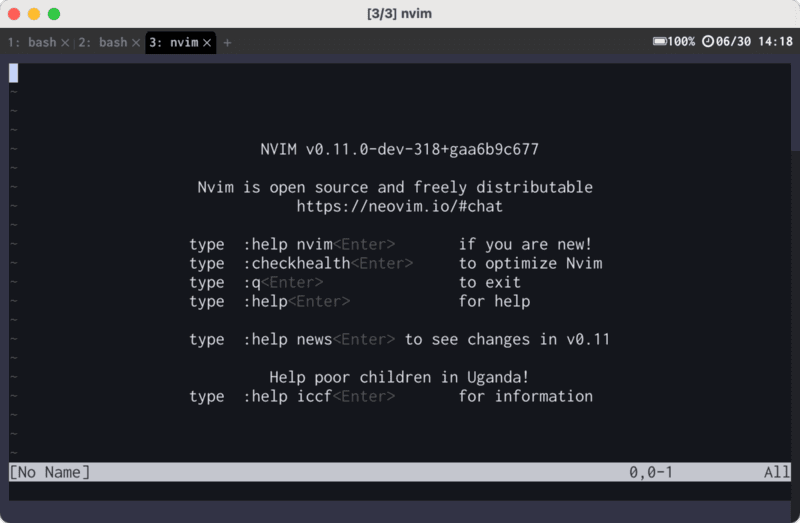Close the 1: bash tab
Viewport: 800px width, 523px height.
tap(65, 43)
